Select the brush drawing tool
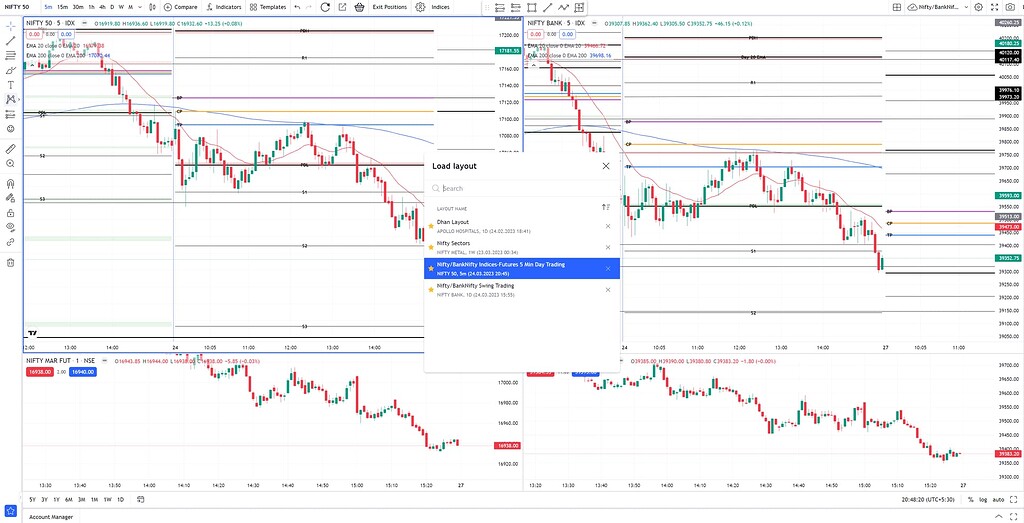The image size is (1024, 523). pyautogui.click(x=10, y=71)
